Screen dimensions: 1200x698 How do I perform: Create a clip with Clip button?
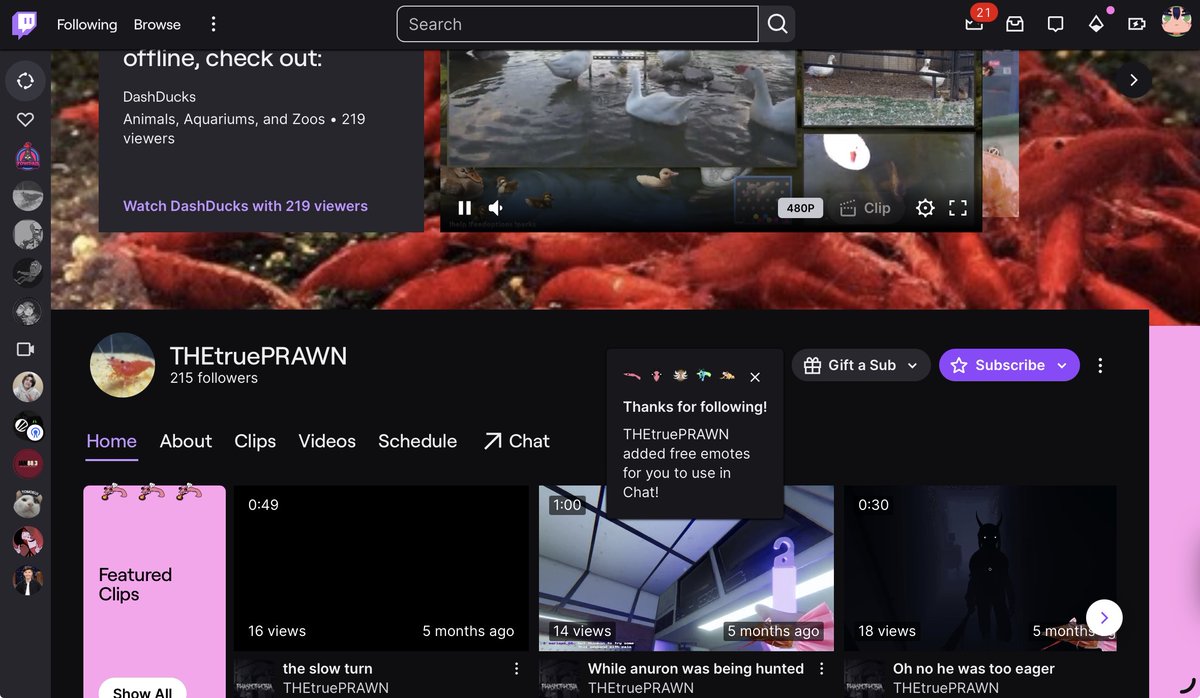865,208
